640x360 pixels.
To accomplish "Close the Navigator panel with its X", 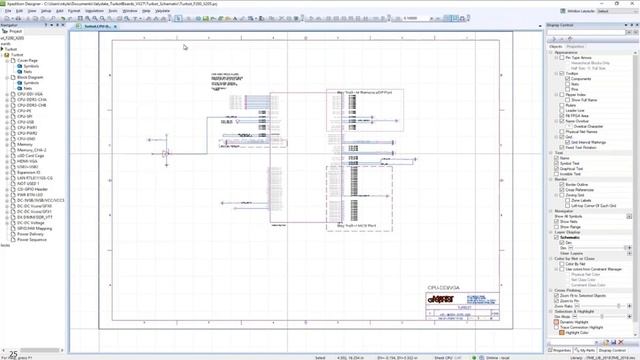I will coord(62,25).
